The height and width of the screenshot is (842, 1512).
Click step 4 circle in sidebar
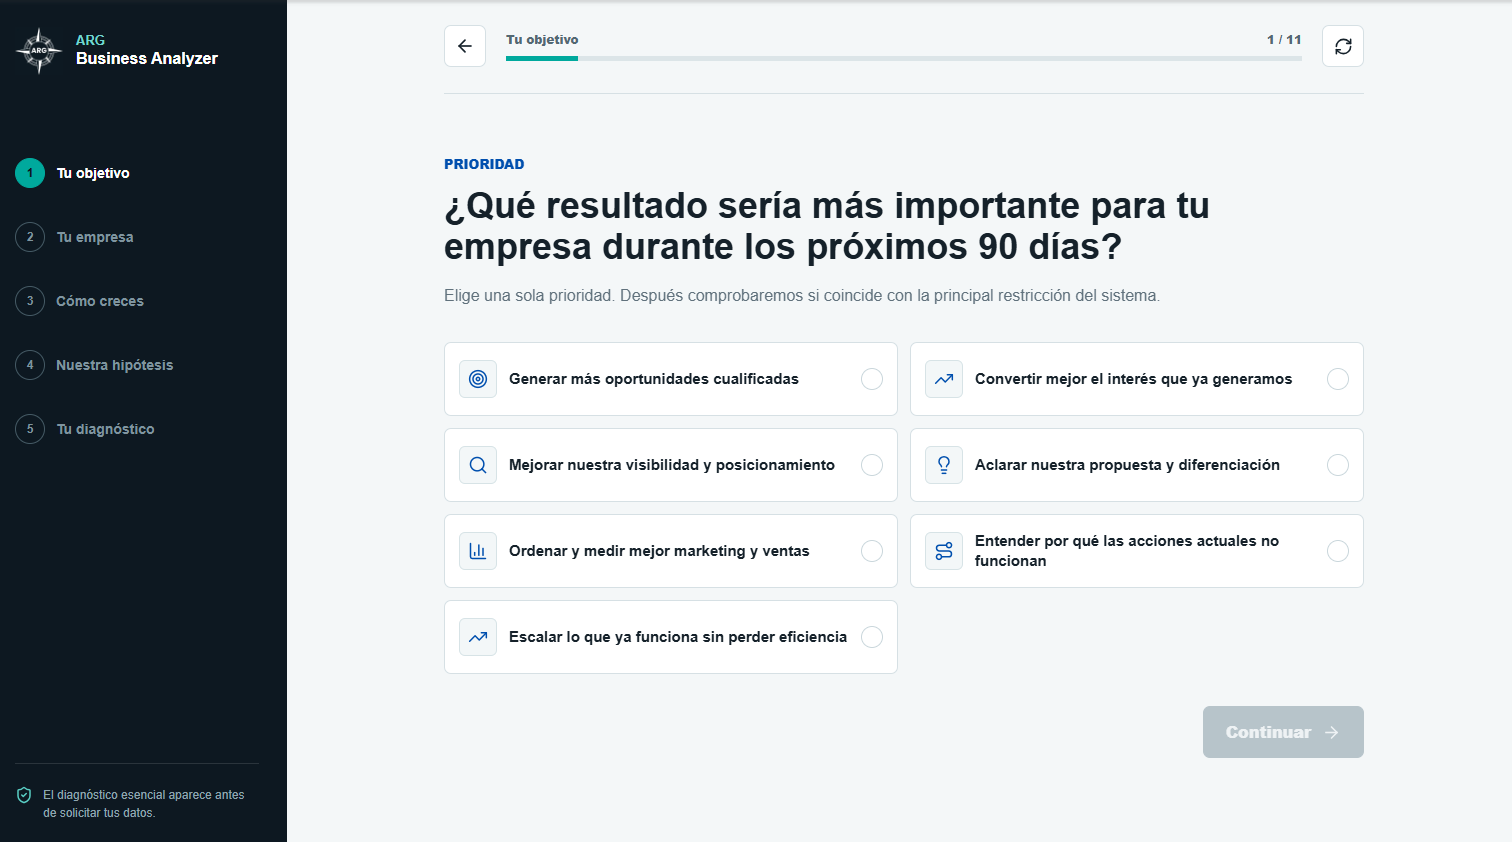click(x=30, y=365)
